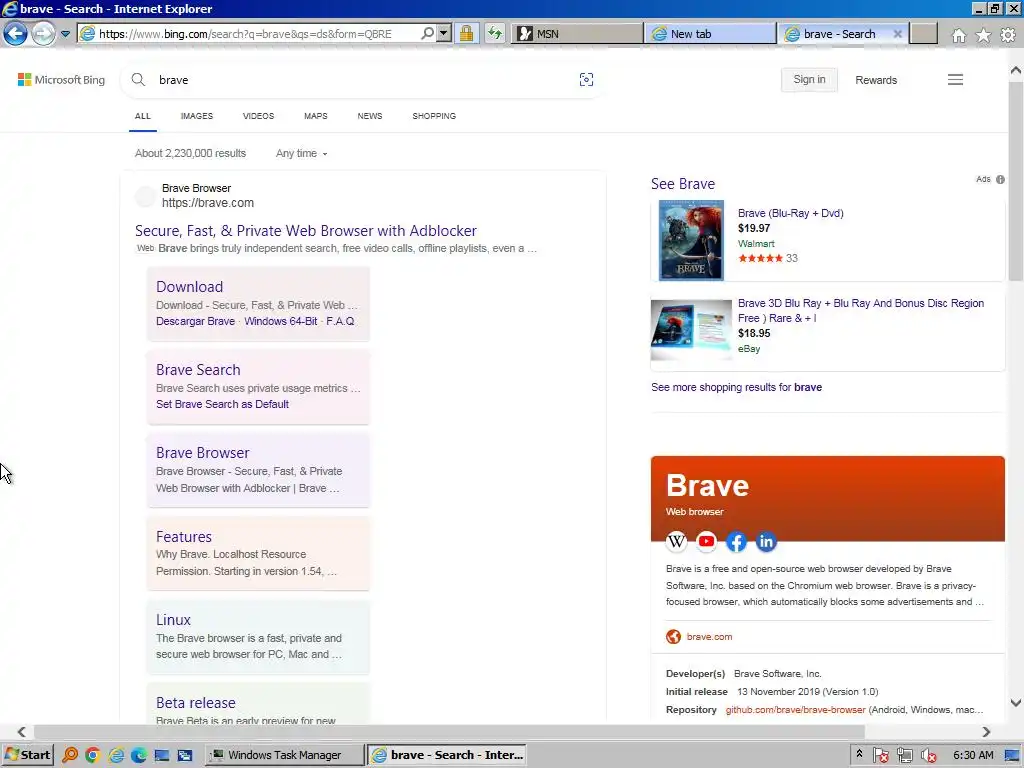Open the LinkedIn icon in Brave panel
The height and width of the screenshot is (768, 1024).
(x=766, y=541)
